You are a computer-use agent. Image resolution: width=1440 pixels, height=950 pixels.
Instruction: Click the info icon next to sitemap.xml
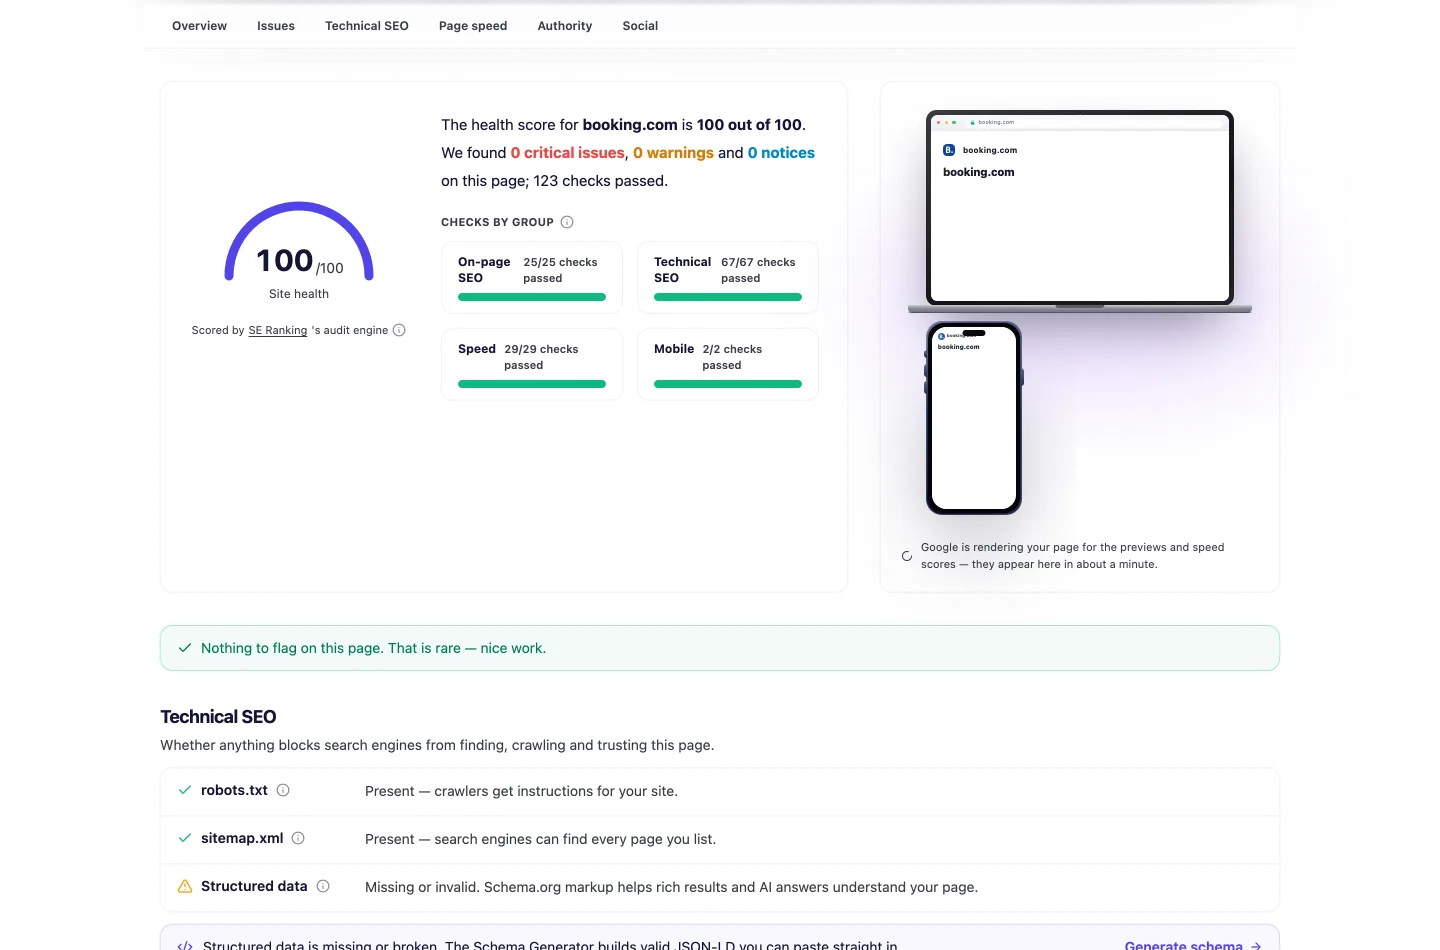tap(298, 838)
